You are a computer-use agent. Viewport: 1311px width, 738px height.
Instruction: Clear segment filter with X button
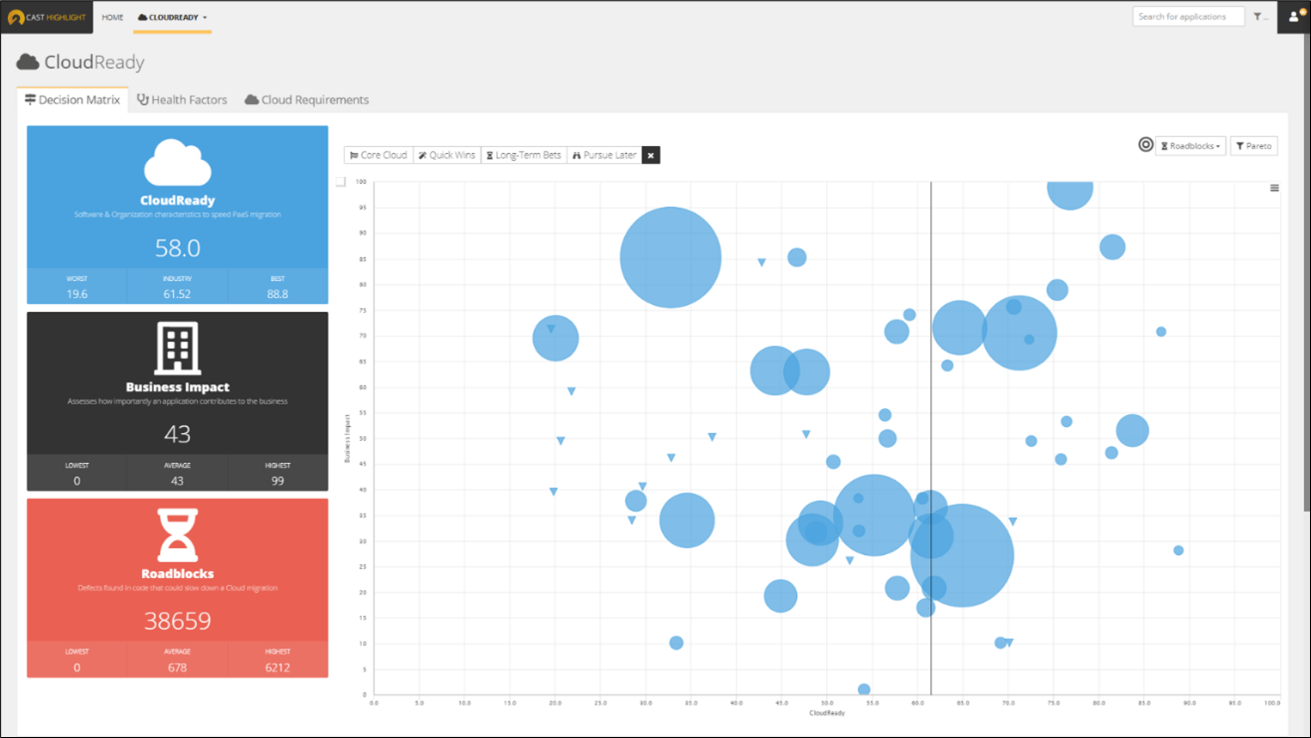[651, 155]
